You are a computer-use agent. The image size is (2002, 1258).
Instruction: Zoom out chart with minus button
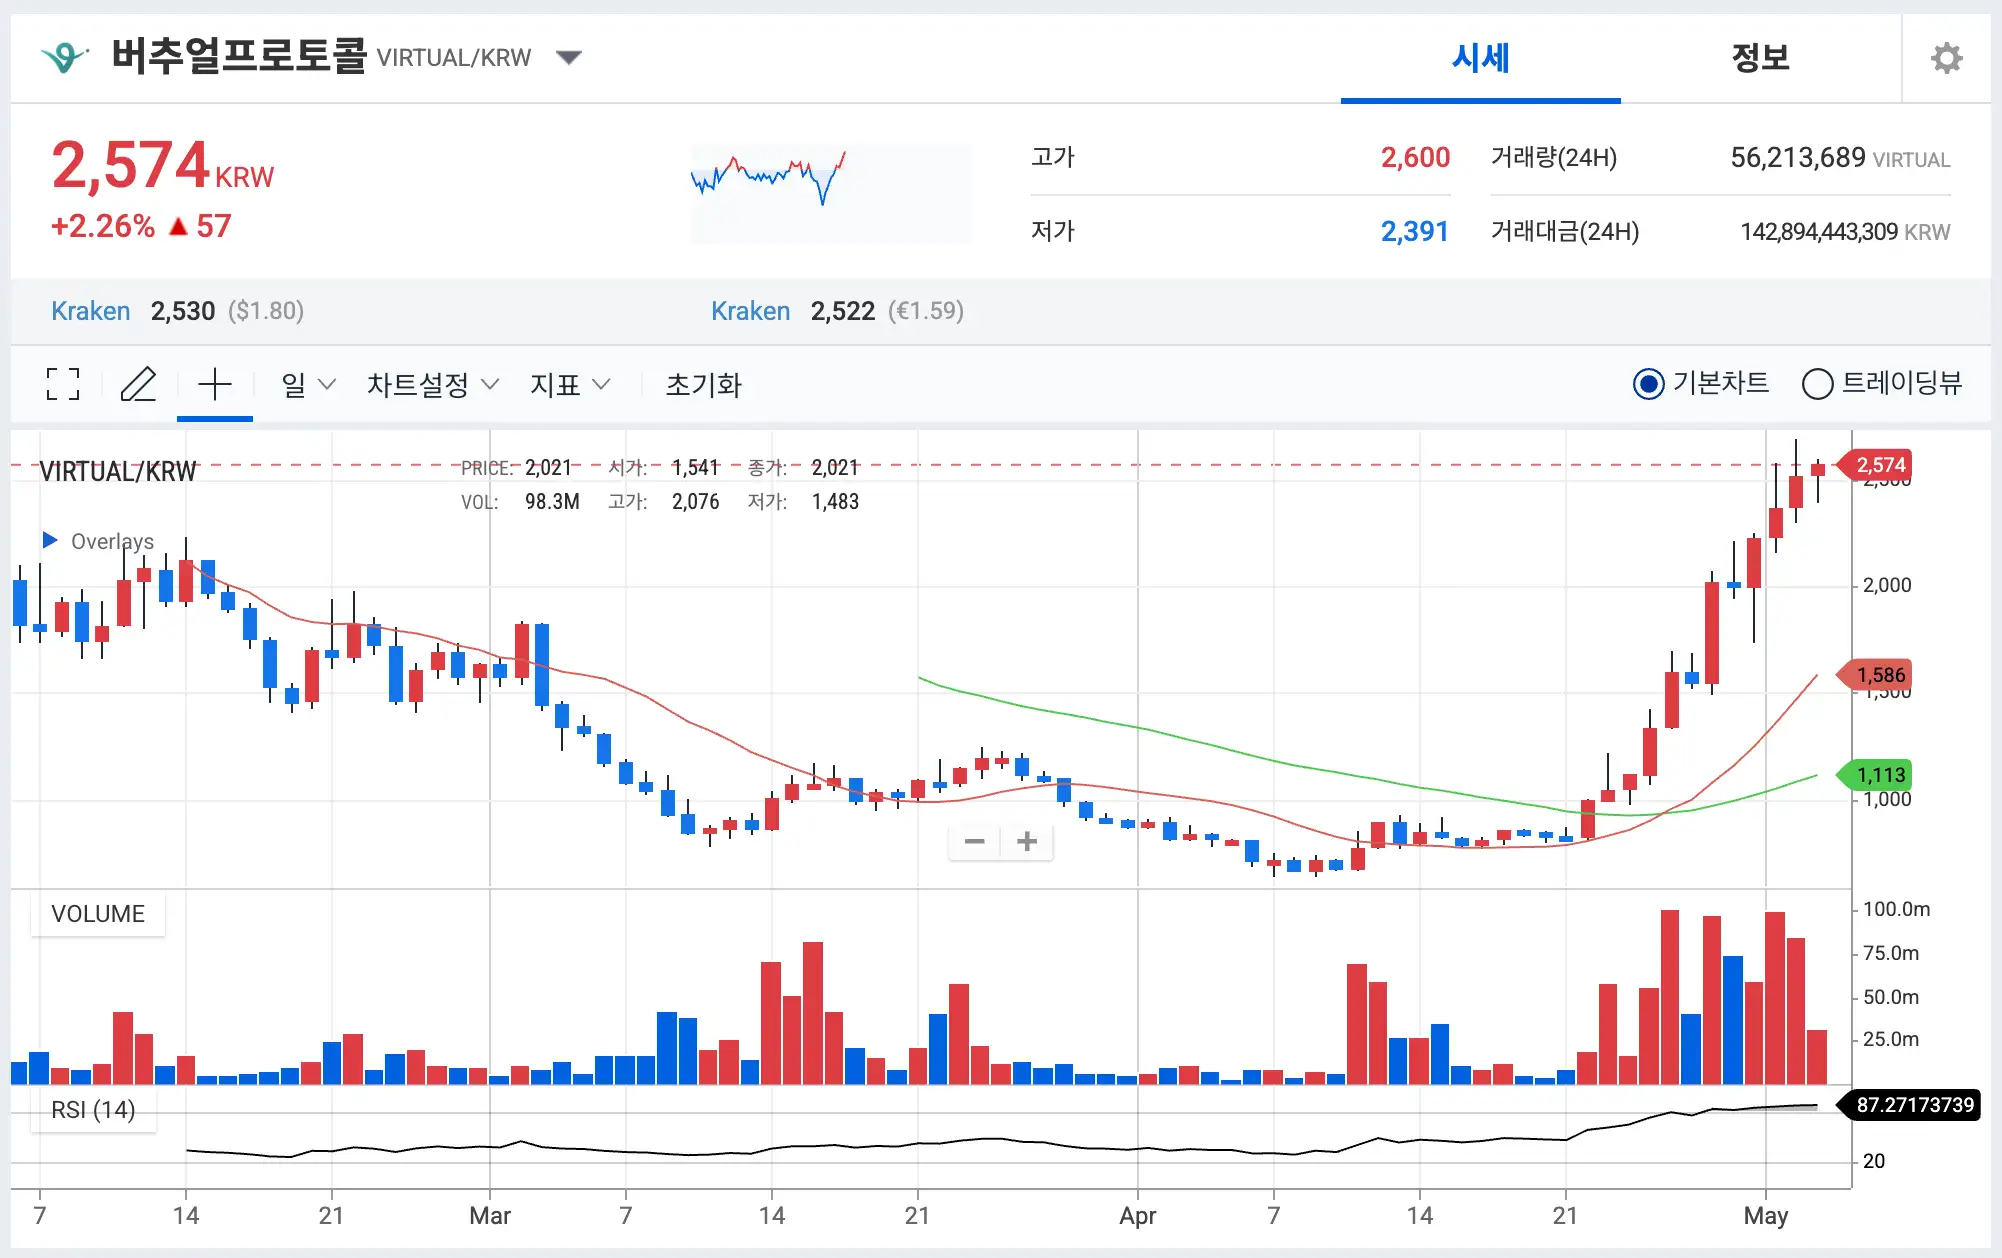975,842
